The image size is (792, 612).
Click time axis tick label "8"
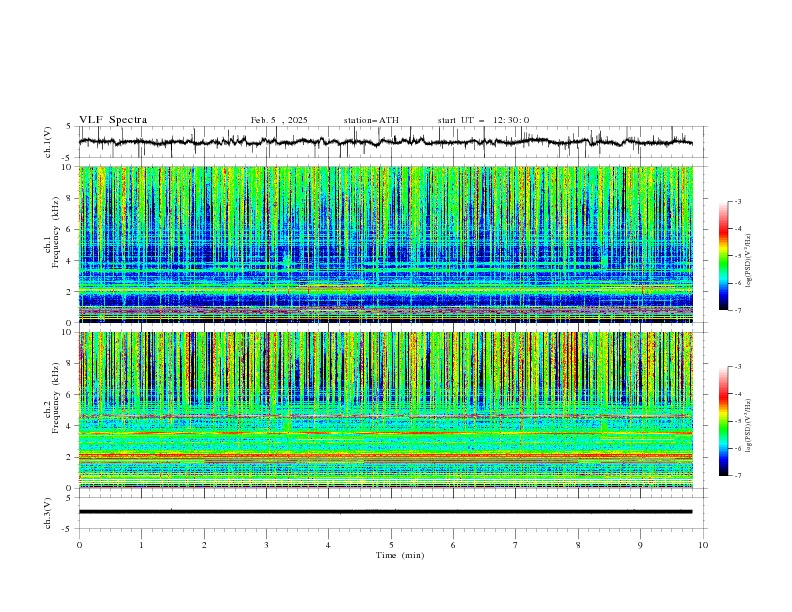coord(578,545)
